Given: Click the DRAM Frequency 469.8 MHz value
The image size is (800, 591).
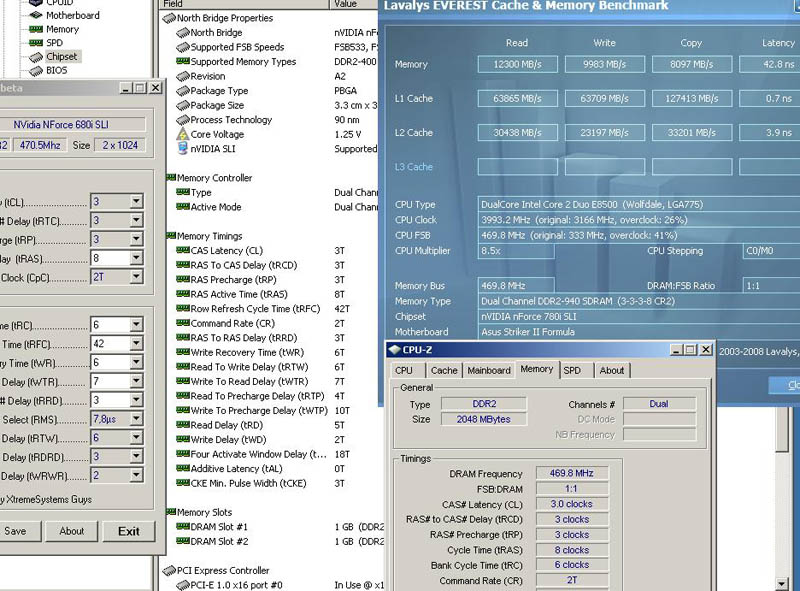Looking at the screenshot, I should coord(571,473).
